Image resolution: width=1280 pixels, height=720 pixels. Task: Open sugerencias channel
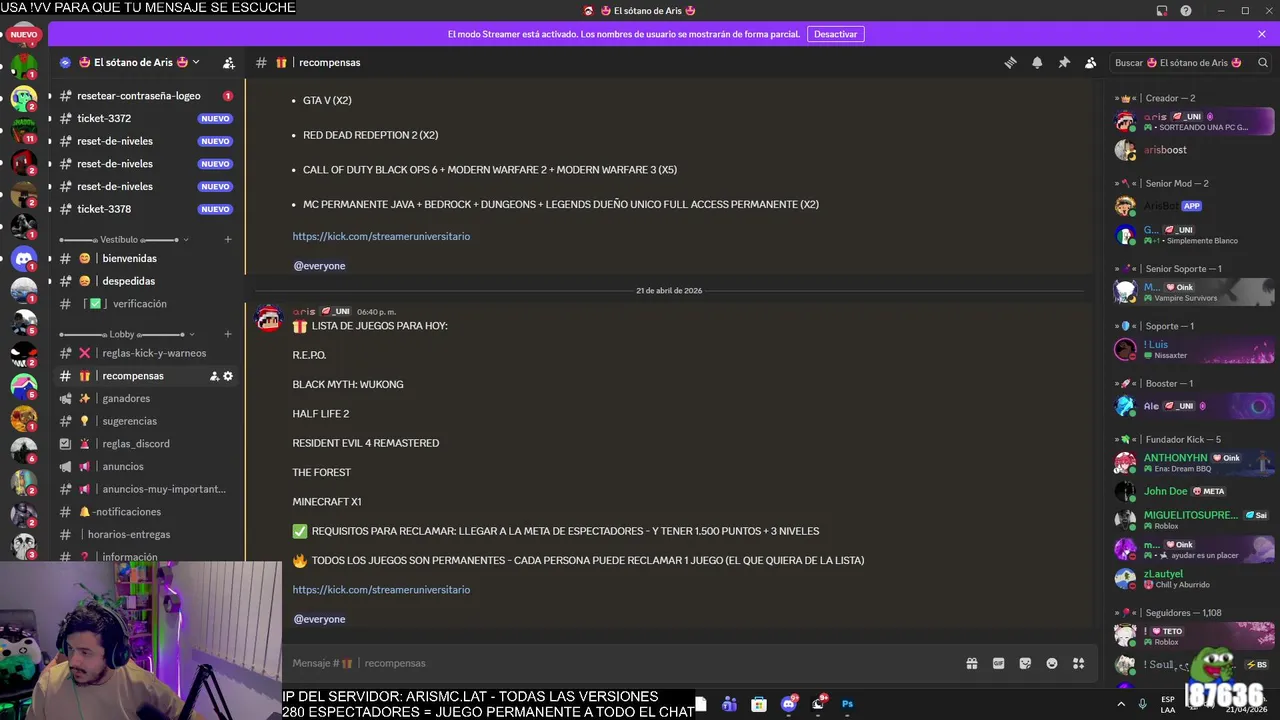click(146, 421)
